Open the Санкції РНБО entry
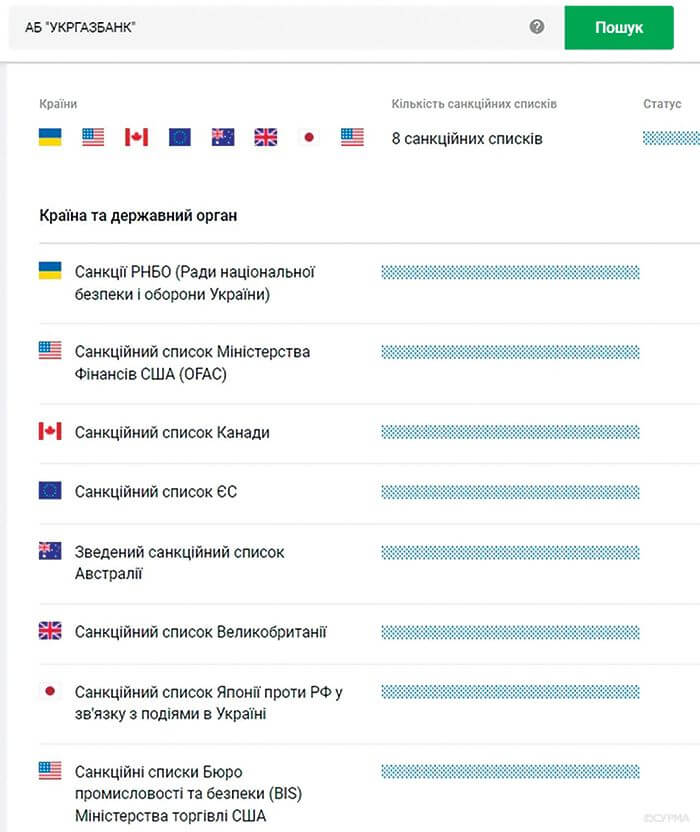700x832 pixels. tap(195, 282)
